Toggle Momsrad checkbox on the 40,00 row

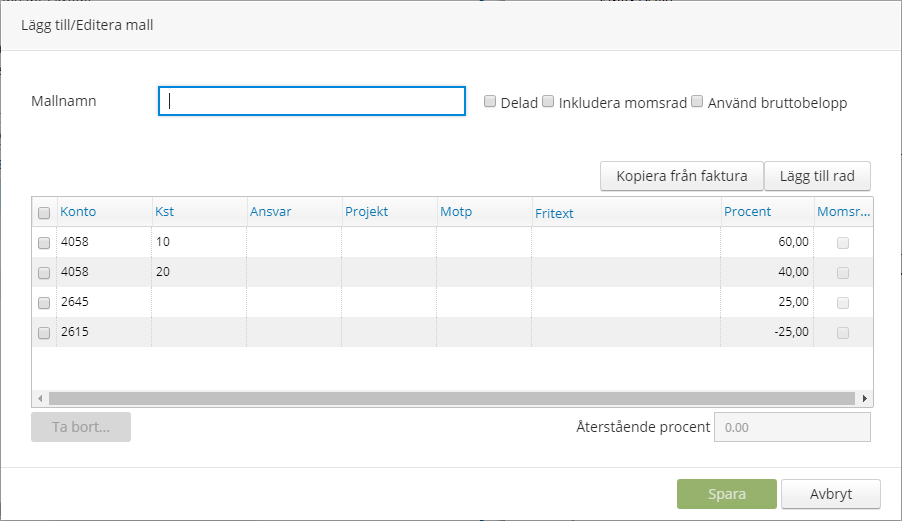[x=843, y=273]
